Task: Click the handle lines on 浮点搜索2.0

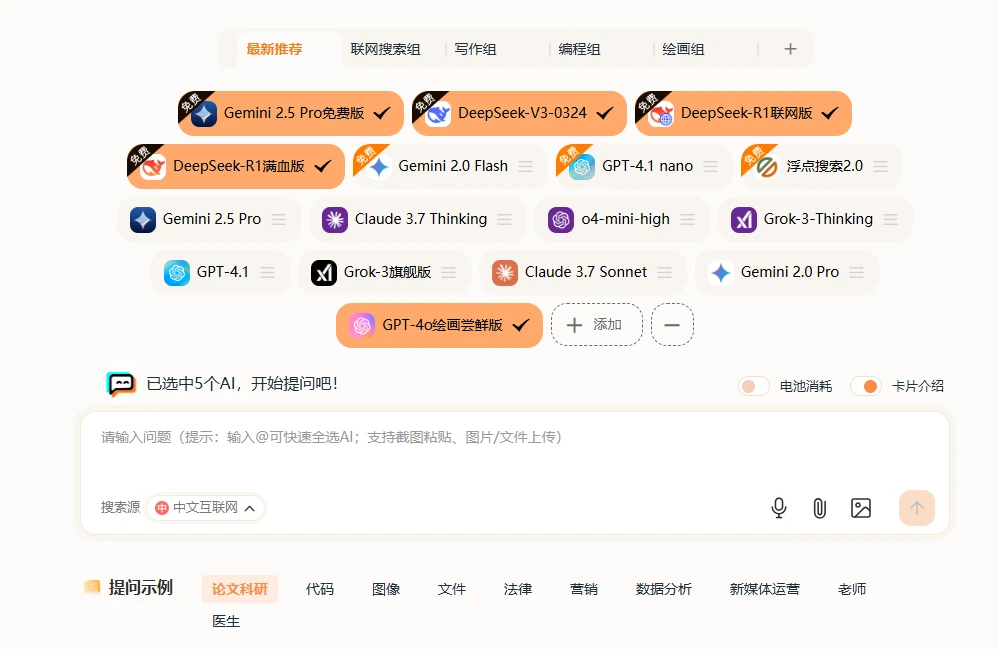Action: pos(880,166)
